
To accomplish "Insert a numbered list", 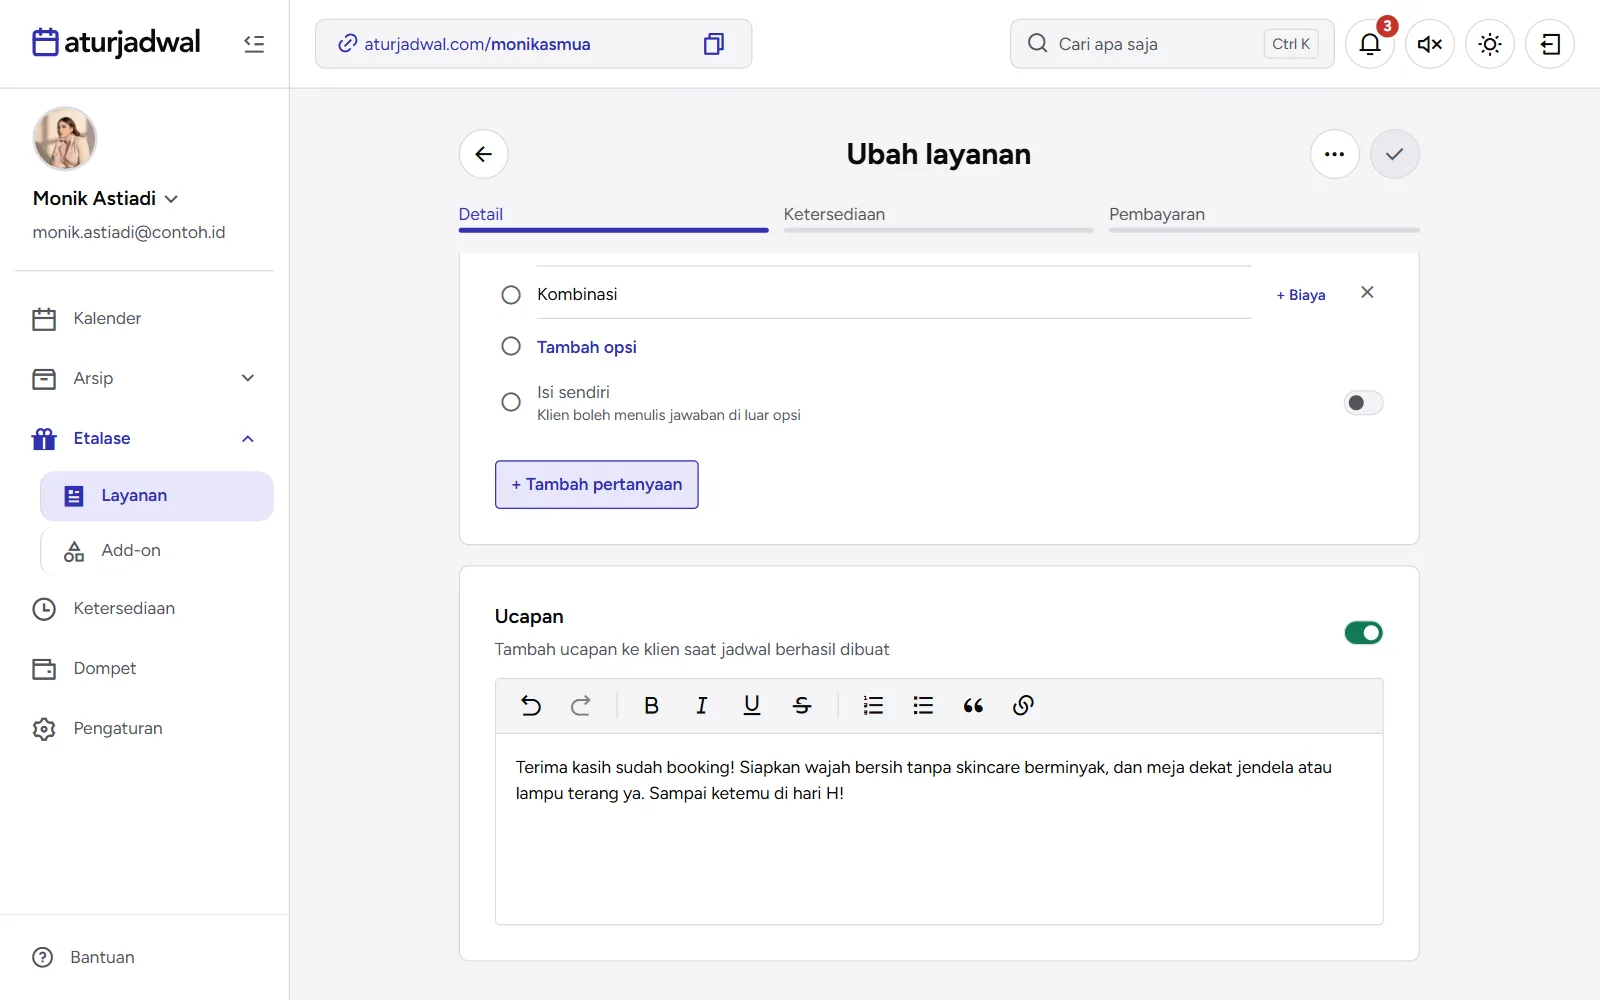I will point(873,706).
